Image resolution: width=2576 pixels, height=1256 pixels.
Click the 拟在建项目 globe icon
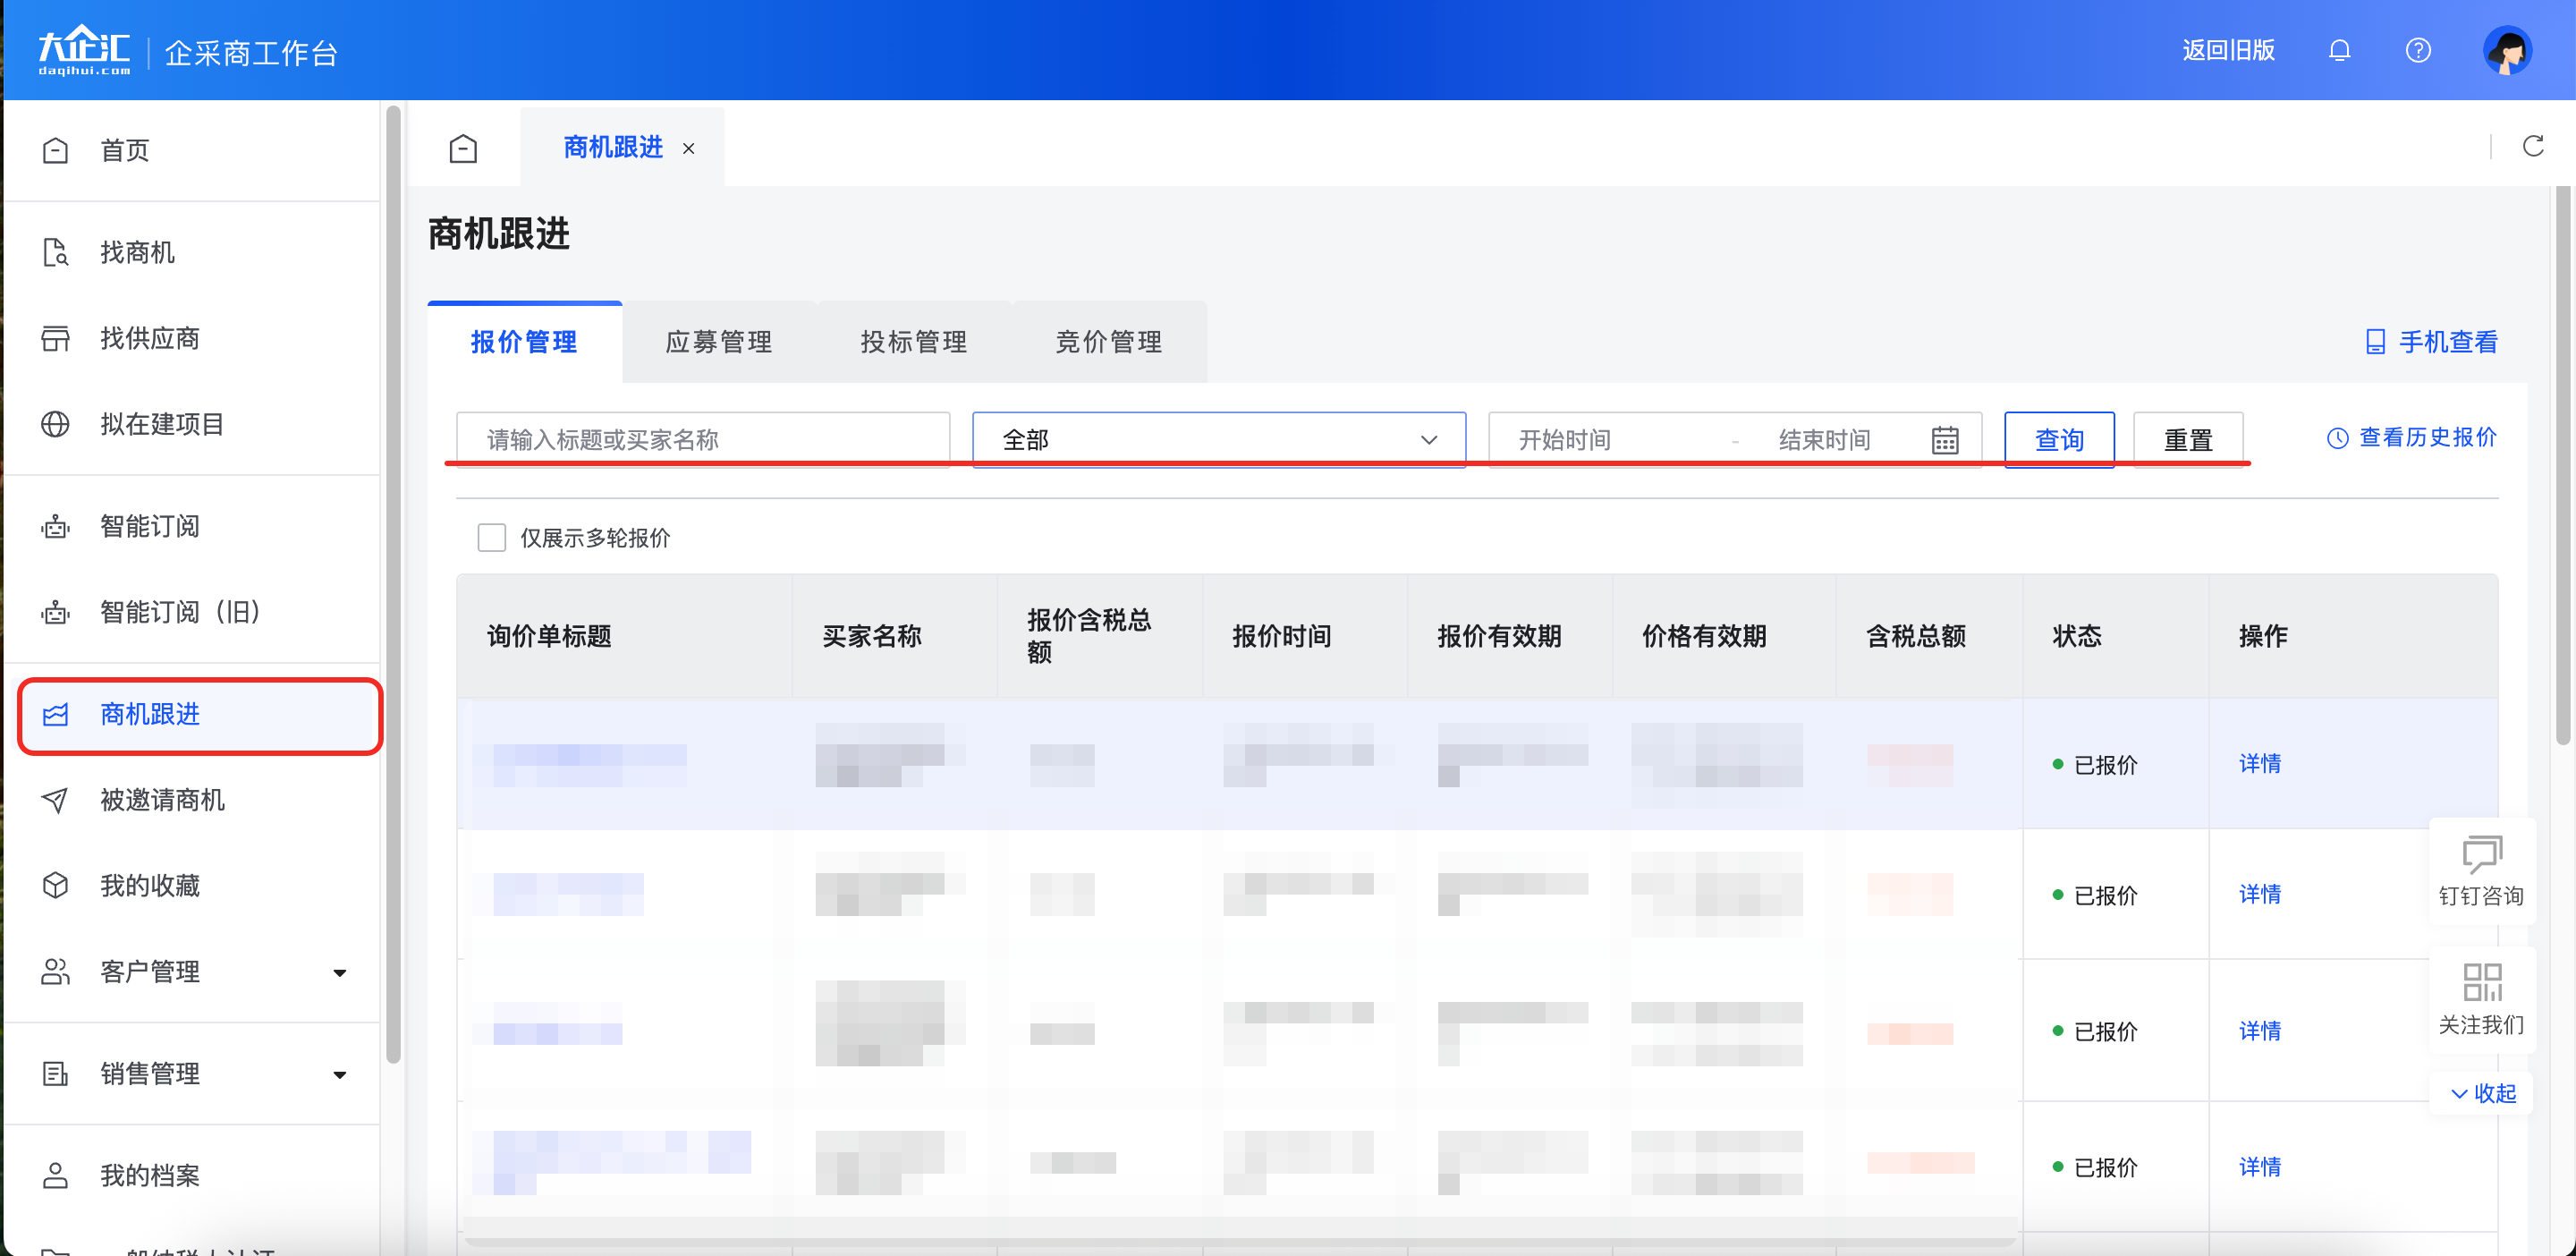point(55,424)
